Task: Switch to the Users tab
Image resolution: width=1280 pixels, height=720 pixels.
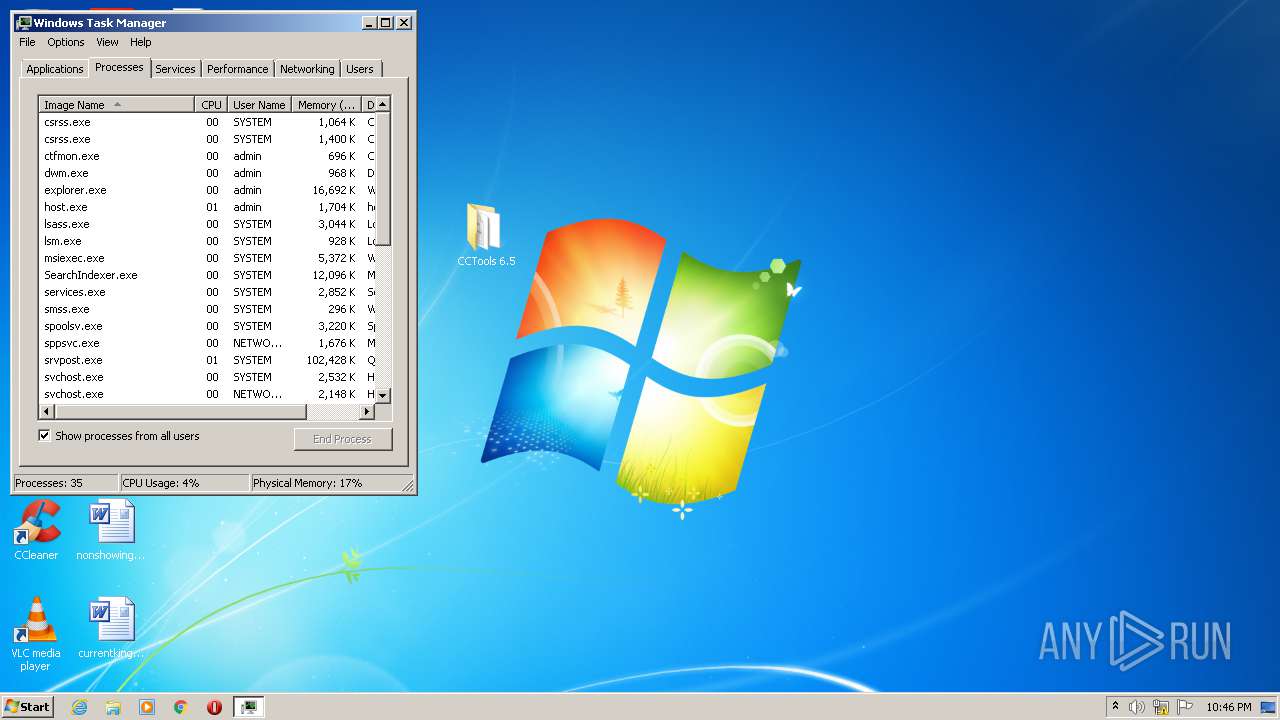Action: click(x=359, y=69)
